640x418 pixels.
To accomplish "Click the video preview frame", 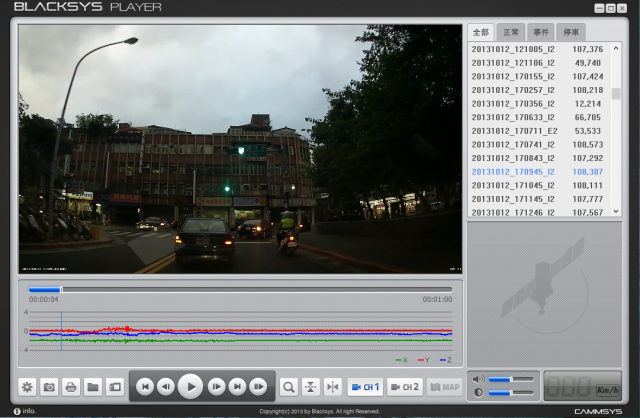I will point(240,149).
